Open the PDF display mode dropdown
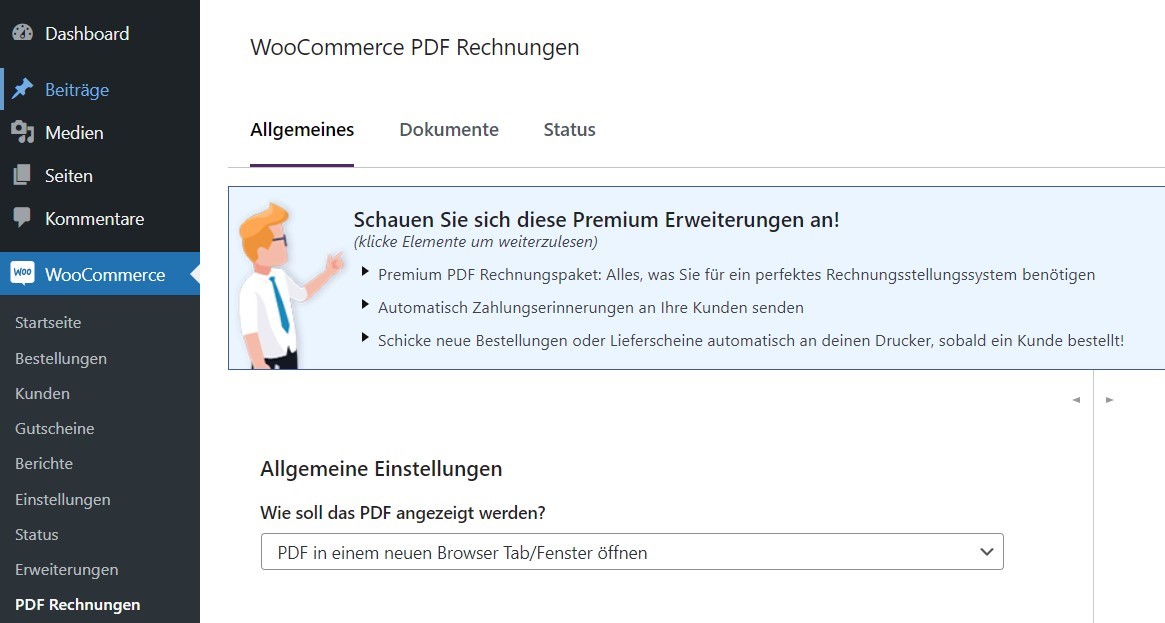 pyautogui.click(x=632, y=552)
